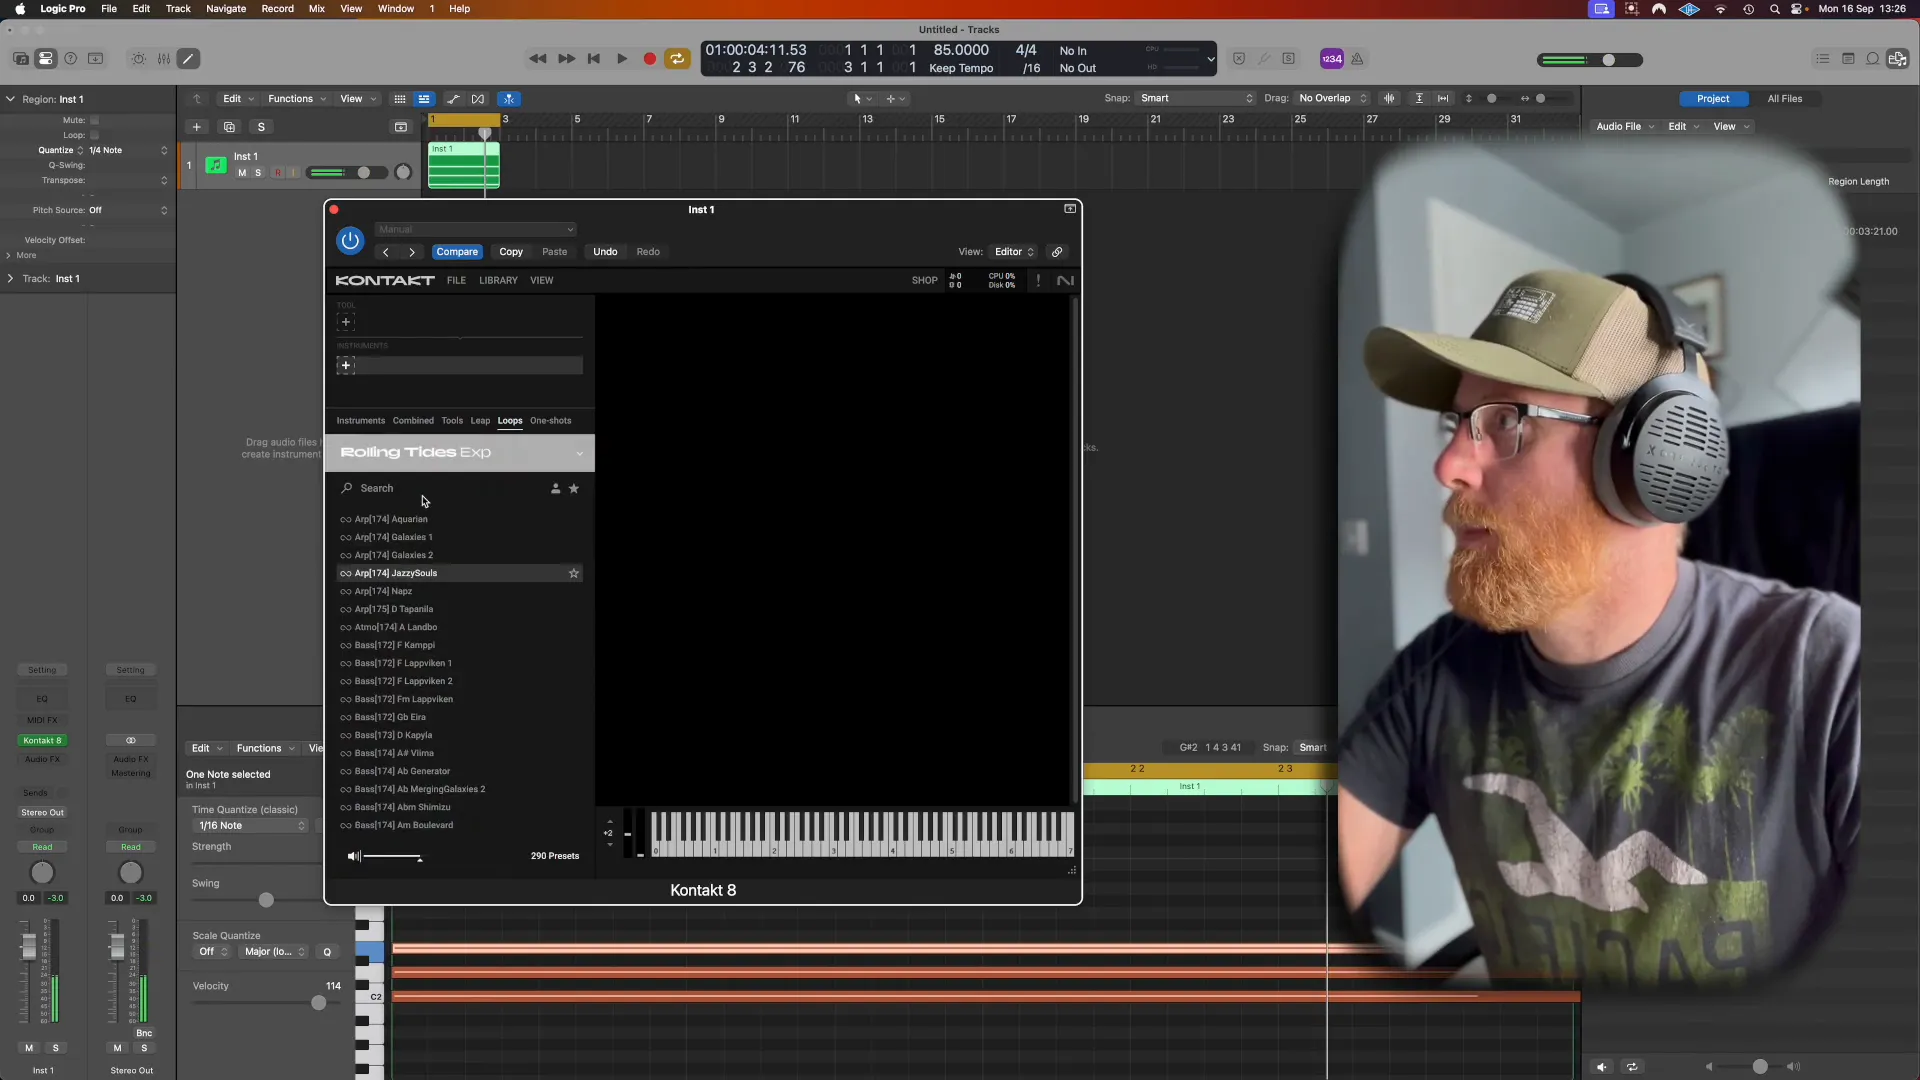Expand Rolling Tides Exp library dropdown
1920x1080 pixels.
[x=580, y=454]
